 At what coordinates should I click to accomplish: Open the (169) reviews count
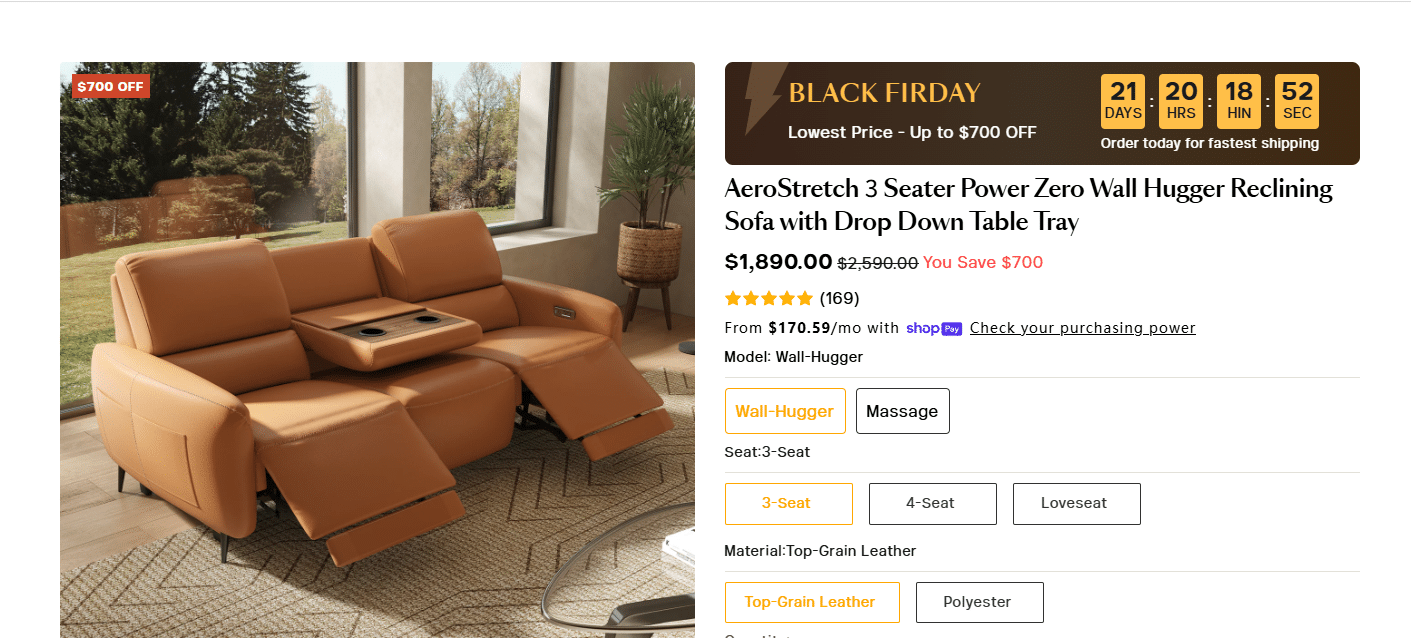tap(839, 298)
